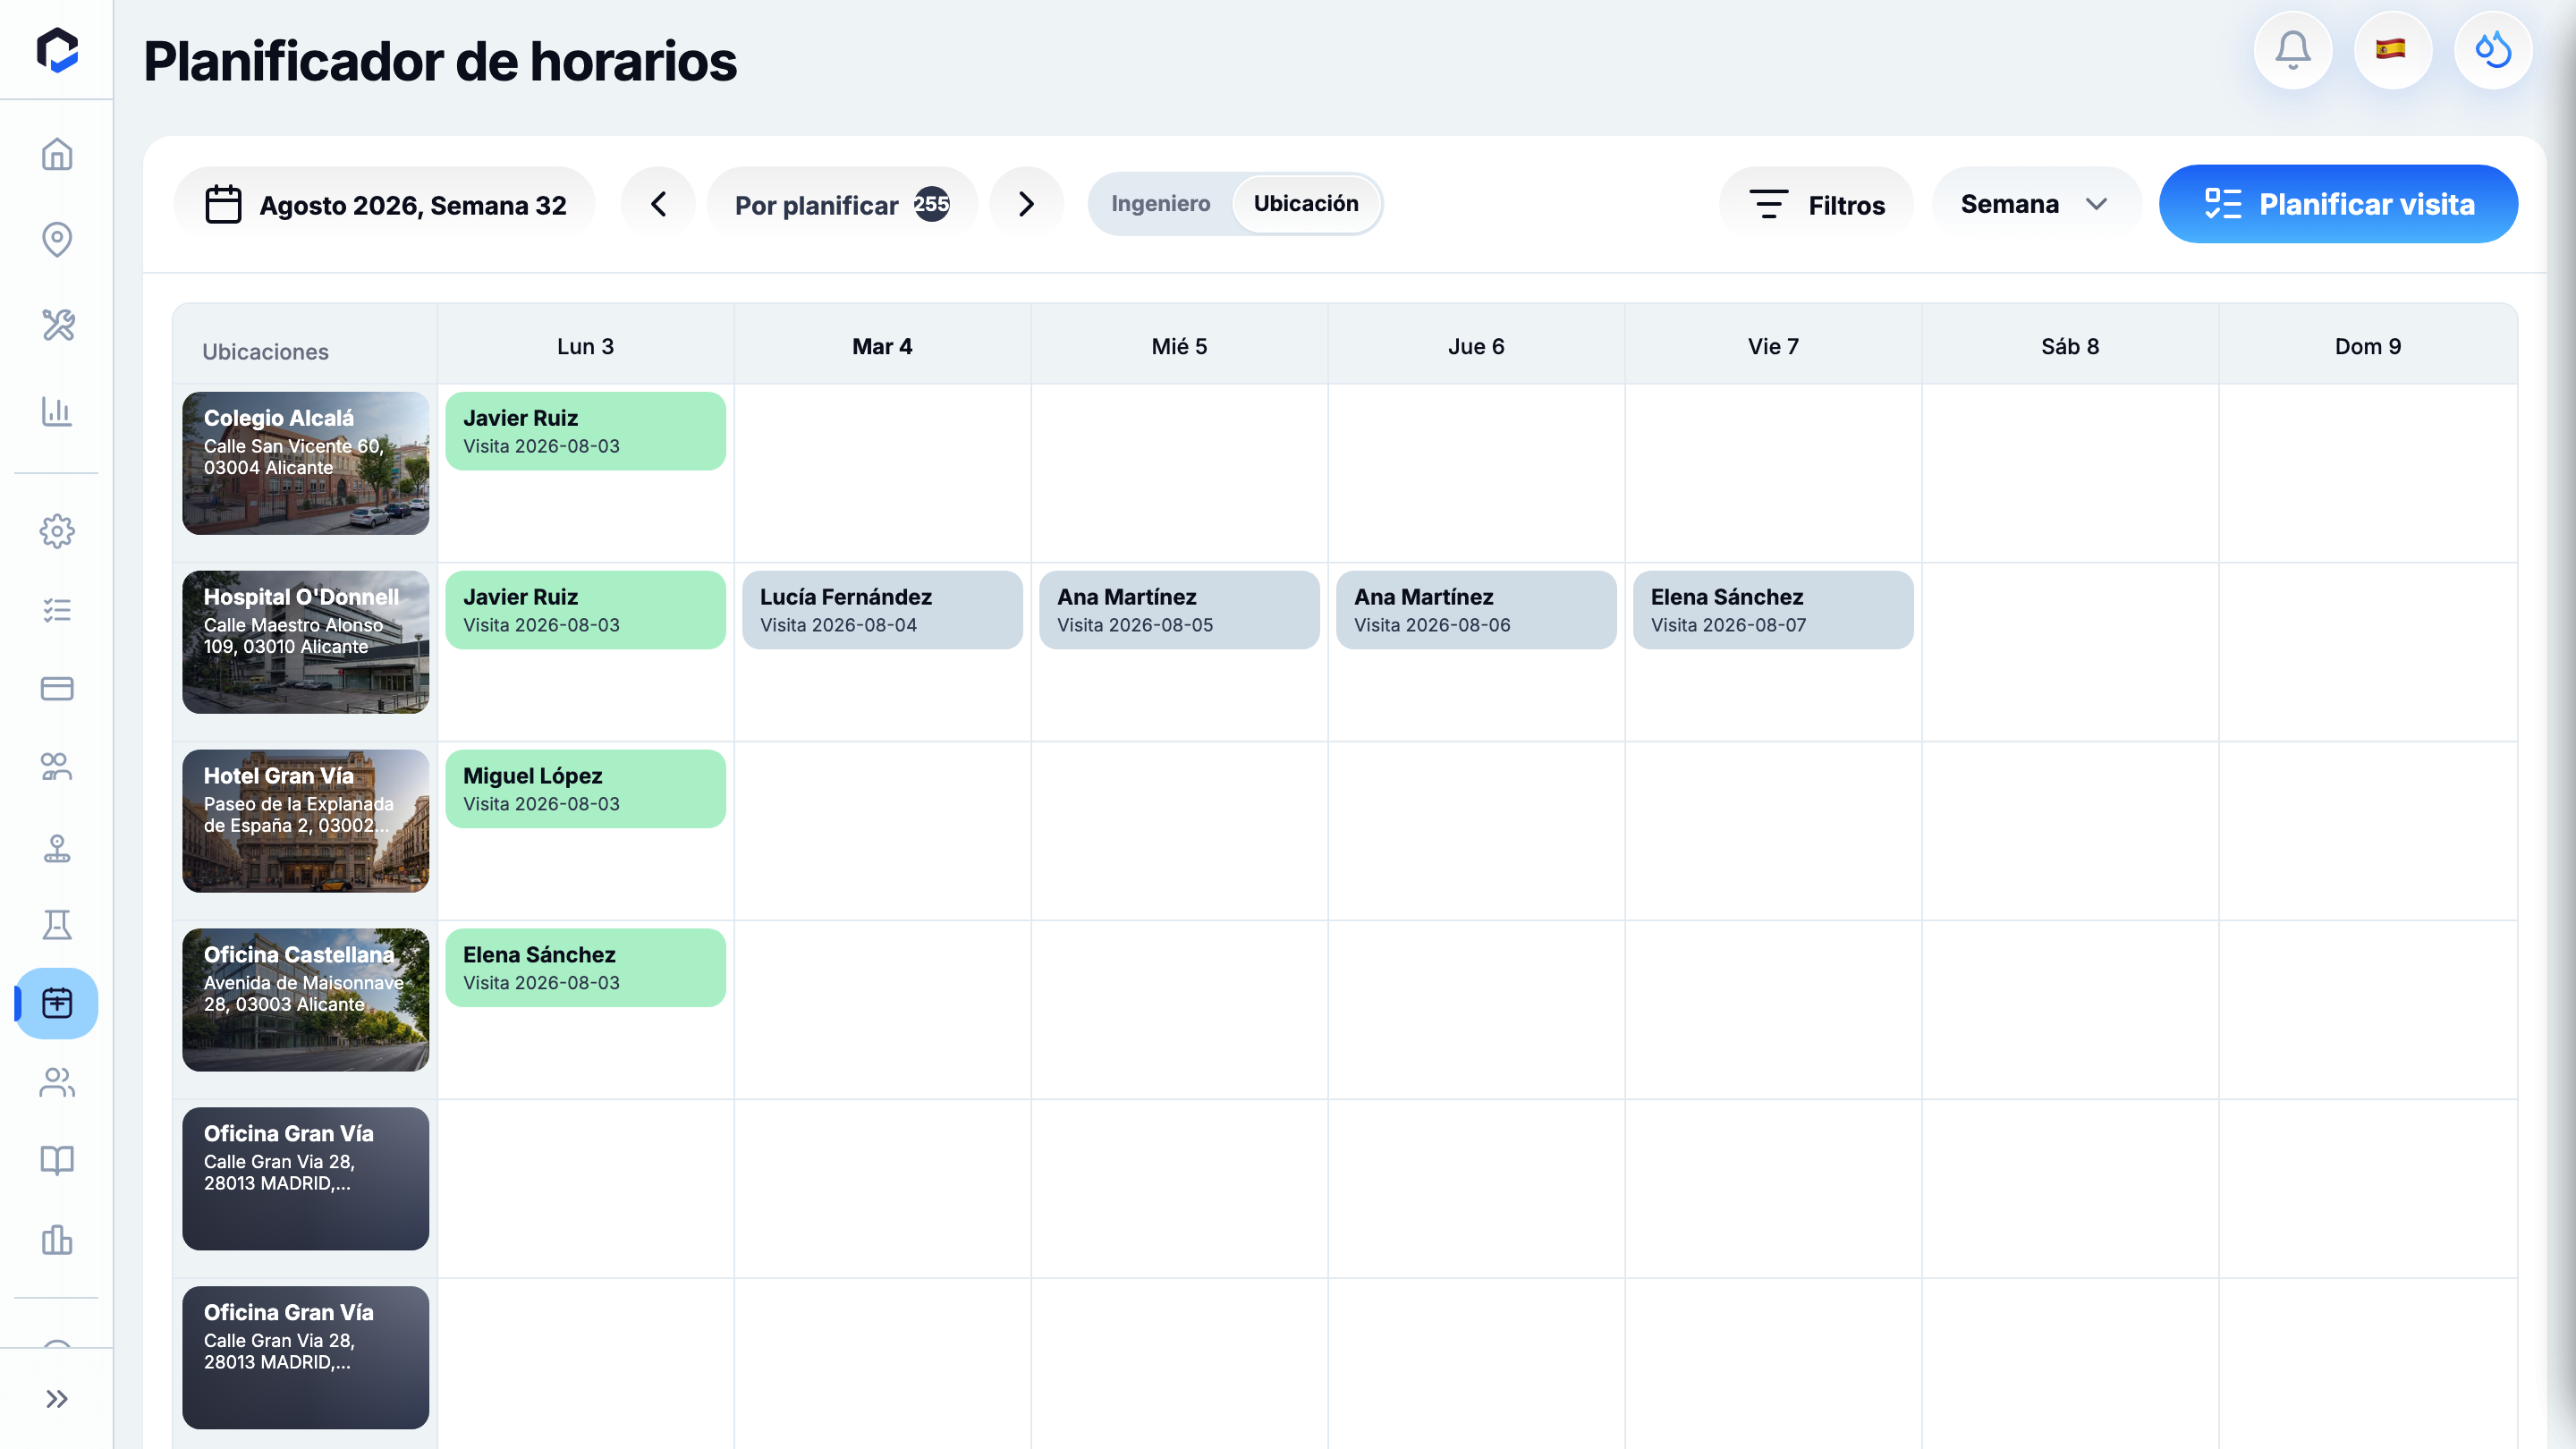Viewport: 2576px width, 1449px height.
Task: Open the home icon in sidebar
Action: [x=57, y=154]
